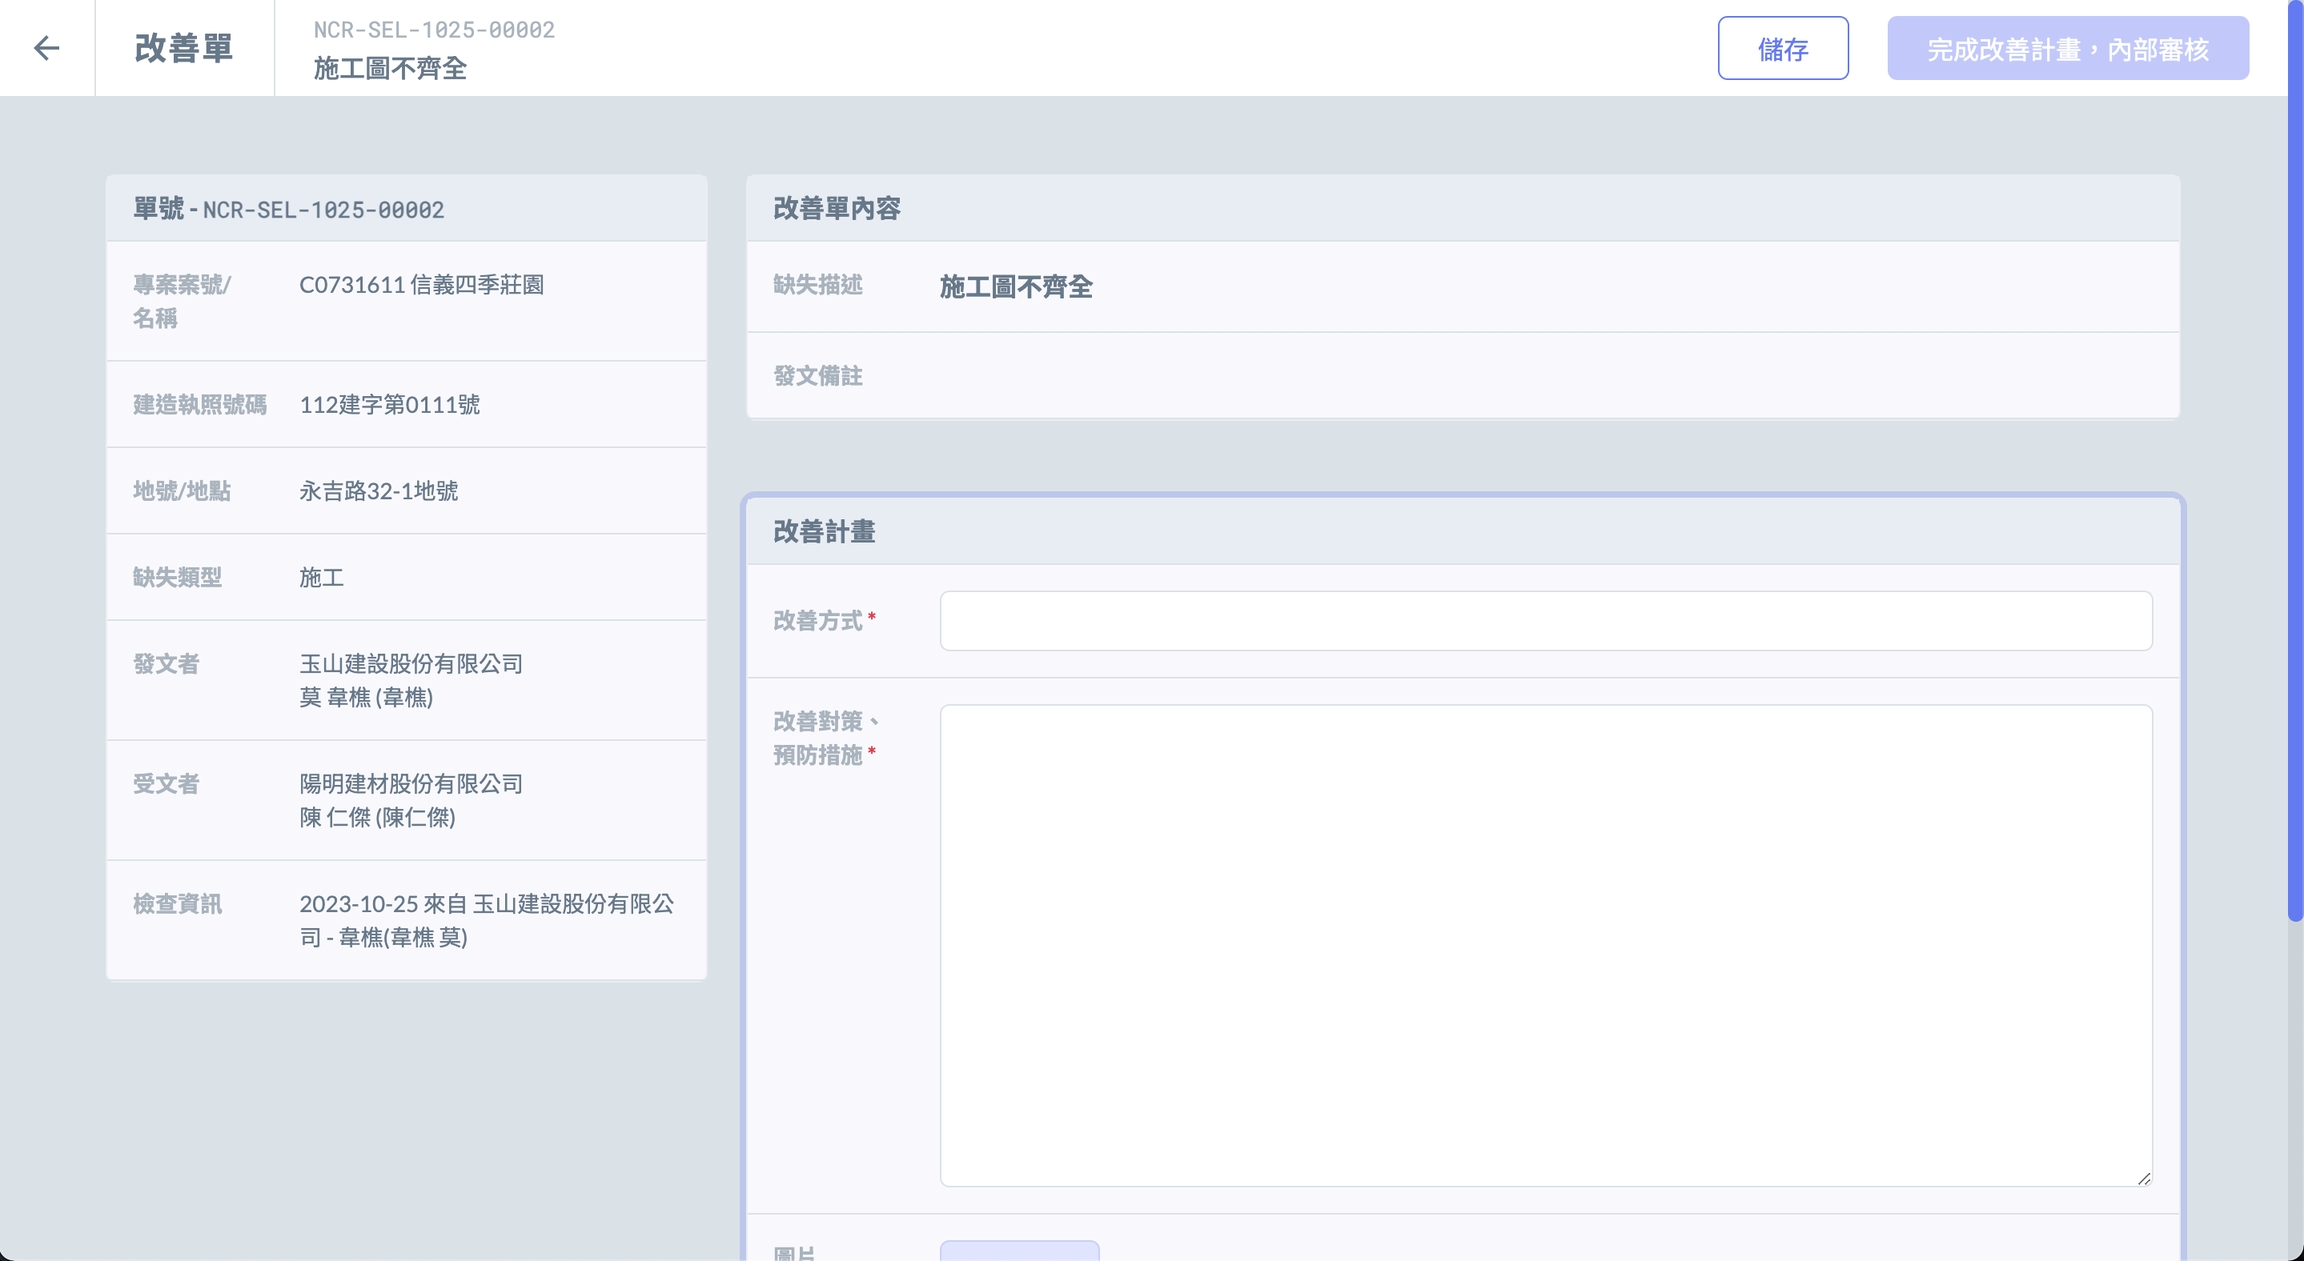Image resolution: width=2304 pixels, height=1261 pixels.
Task: Focus the 改善方式 input field
Action: click(x=1545, y=621)
